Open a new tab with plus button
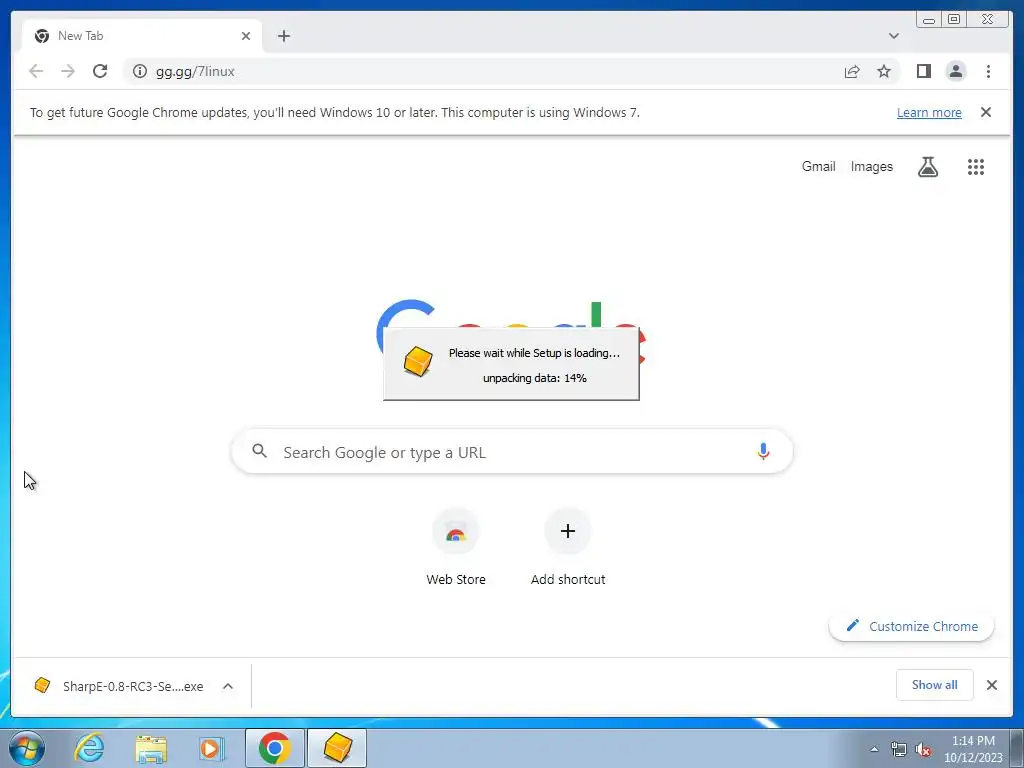 tap(283, 36)
